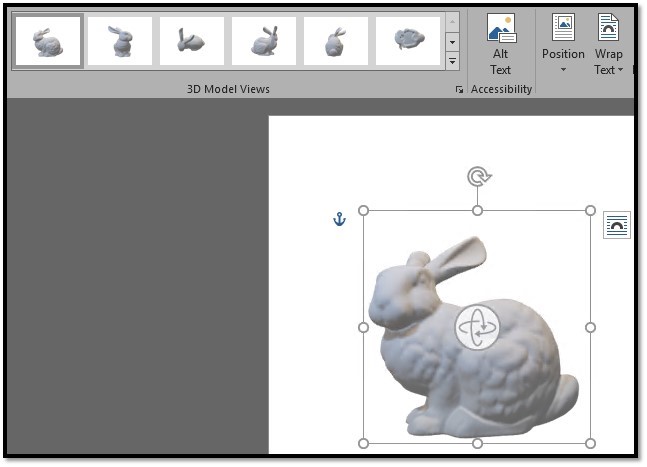Click the bottom-right sizing handle
This screenshot has width=647, height=467.
pyautogui.click(x=590, y=443)
